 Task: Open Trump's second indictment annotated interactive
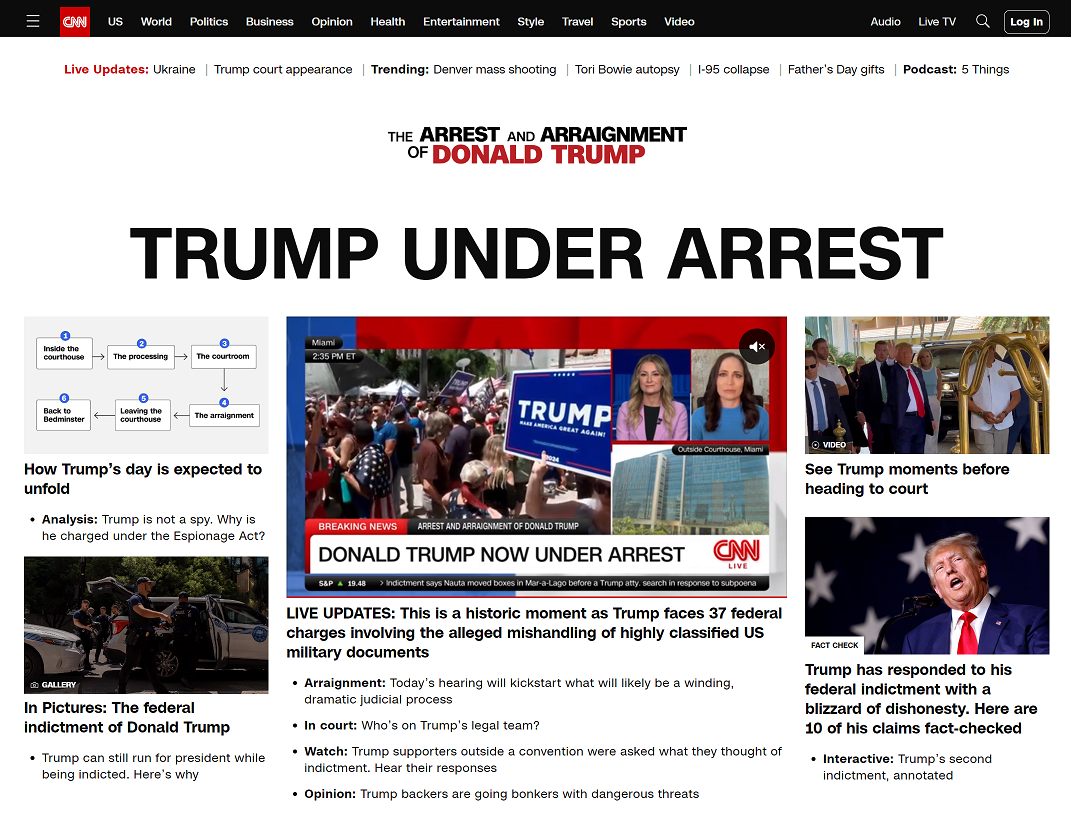pos(907,767)
